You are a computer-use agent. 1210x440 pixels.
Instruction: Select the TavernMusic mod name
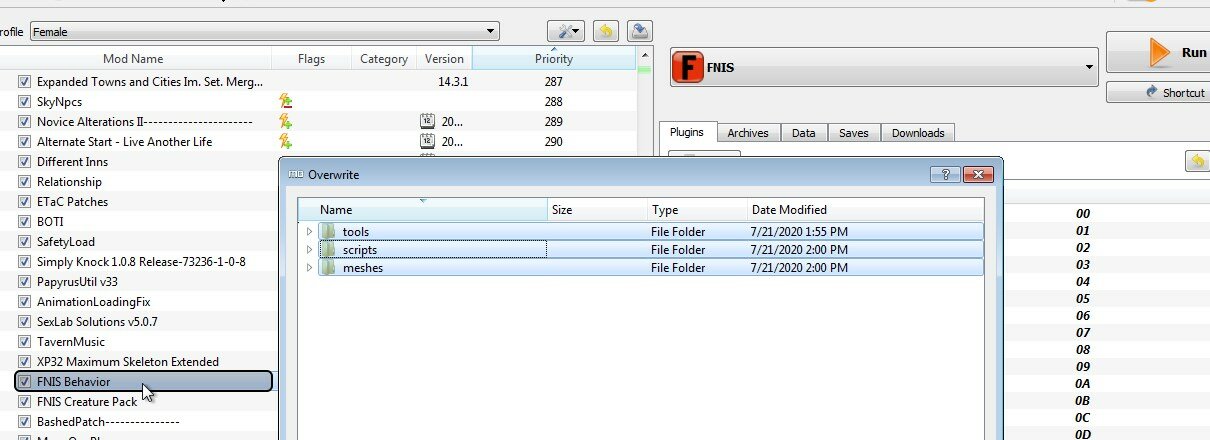71,341
